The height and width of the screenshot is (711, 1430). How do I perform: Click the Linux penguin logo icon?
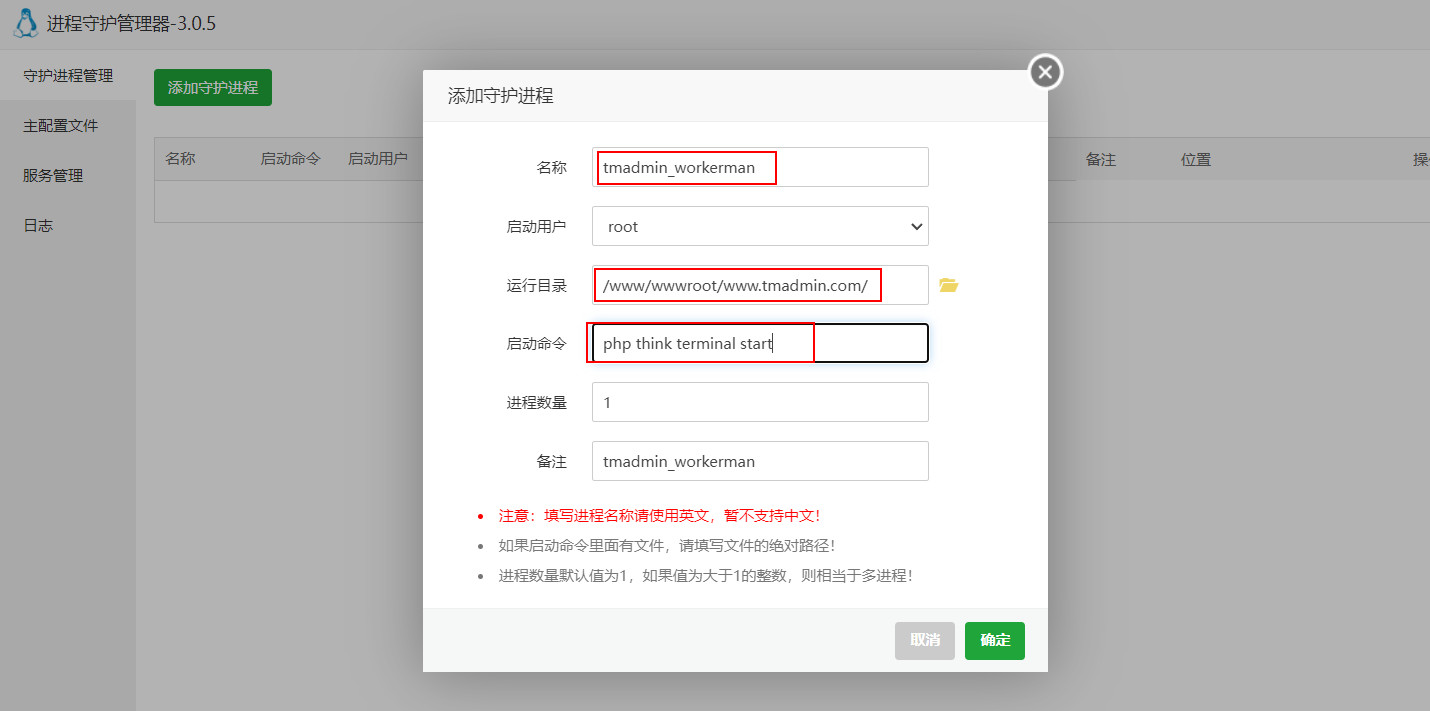[26, 23]
